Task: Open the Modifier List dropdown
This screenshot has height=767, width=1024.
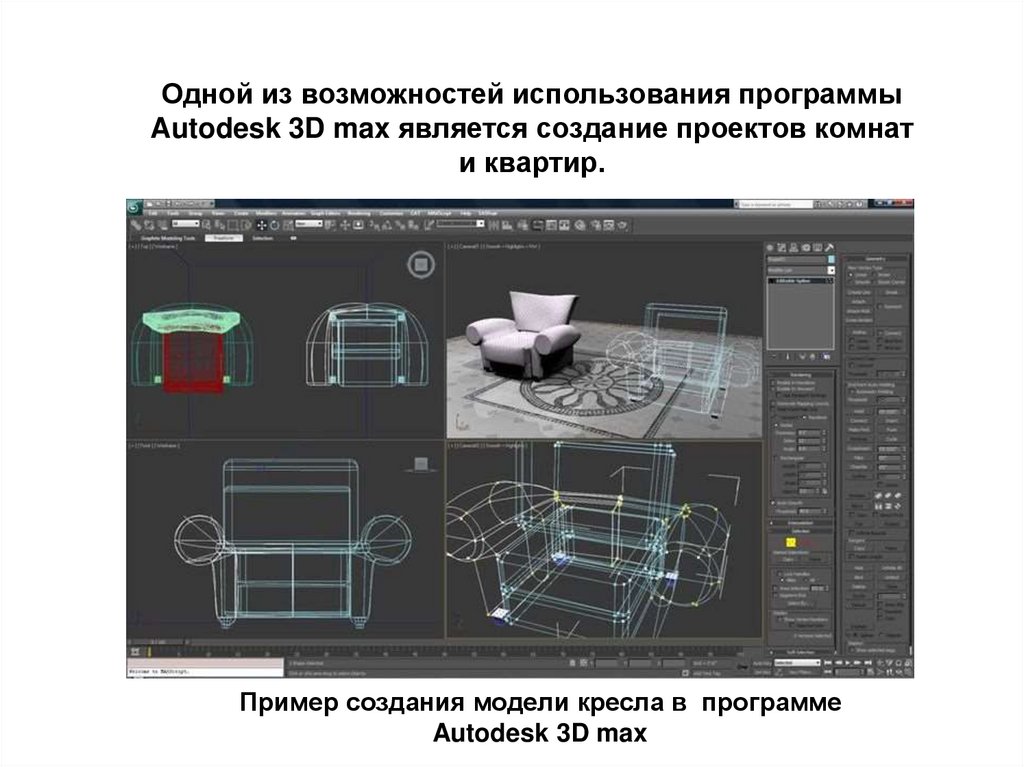Action: coord(801,270)
